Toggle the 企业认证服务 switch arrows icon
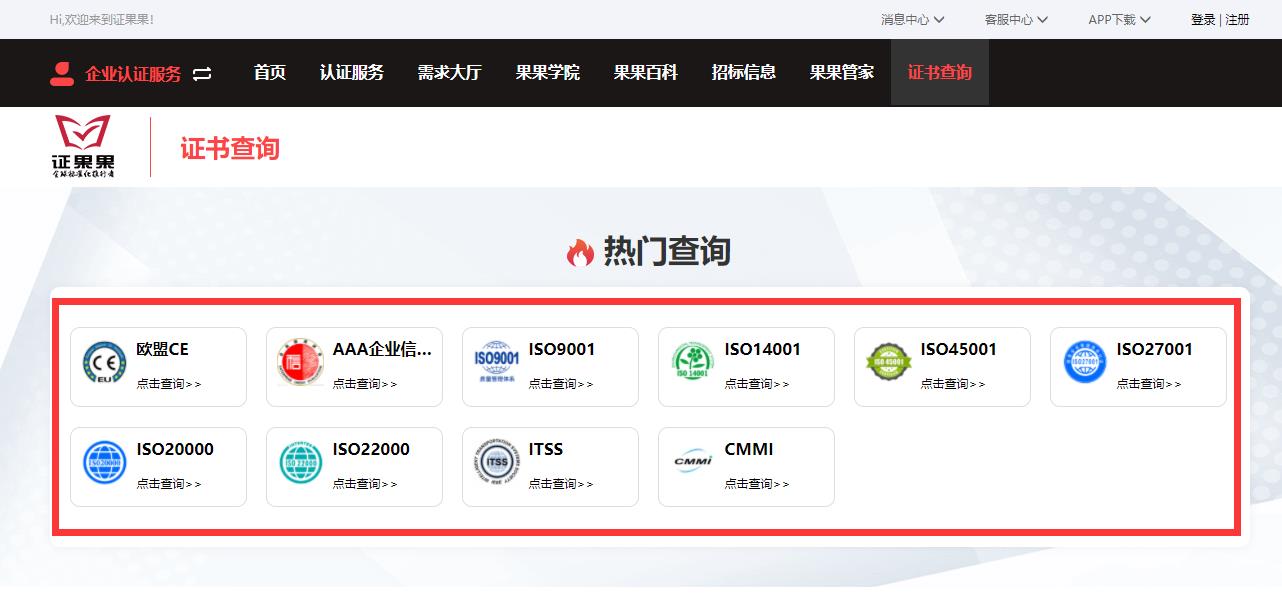Image resolution: width=1282 pixels, height=613 pixels. (202, 74)
